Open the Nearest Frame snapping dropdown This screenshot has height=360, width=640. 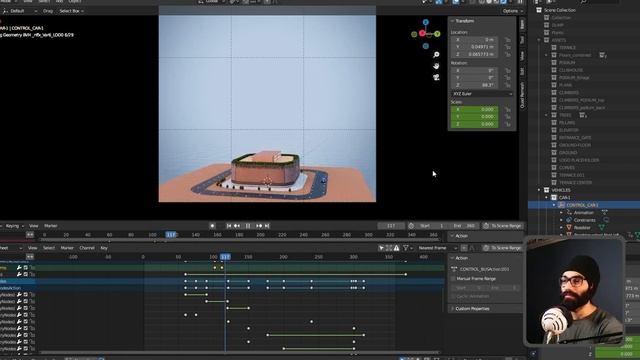click(x=438, y=248)
